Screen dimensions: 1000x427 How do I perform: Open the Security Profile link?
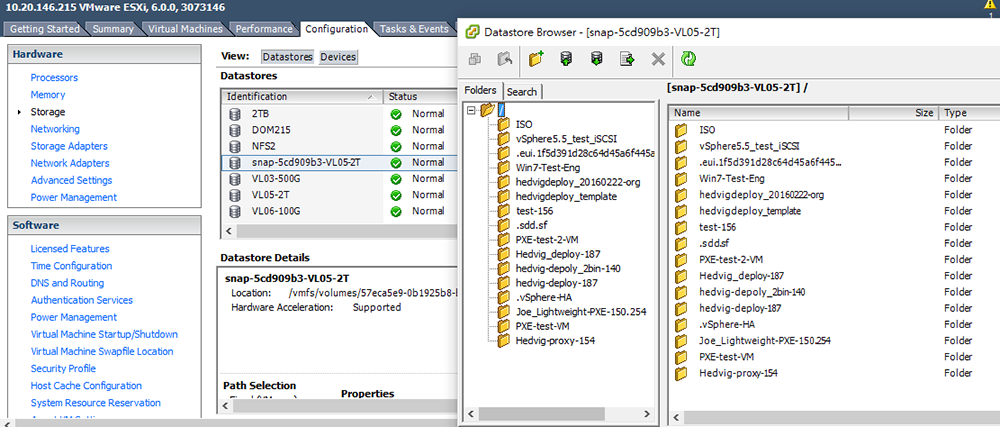63,368
